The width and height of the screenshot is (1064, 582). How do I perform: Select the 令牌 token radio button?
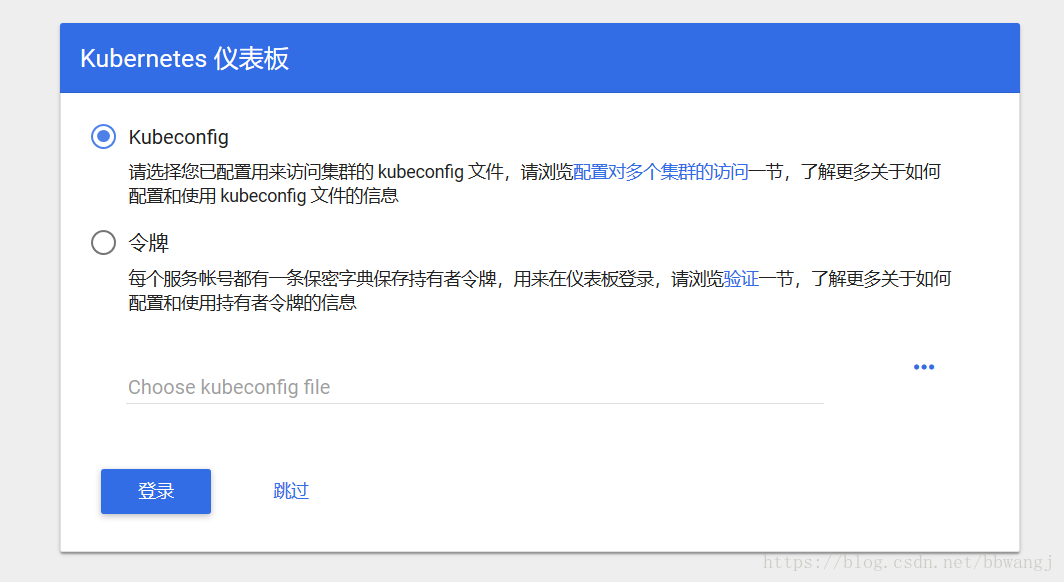pyautogui.click(x=103, y=242)
